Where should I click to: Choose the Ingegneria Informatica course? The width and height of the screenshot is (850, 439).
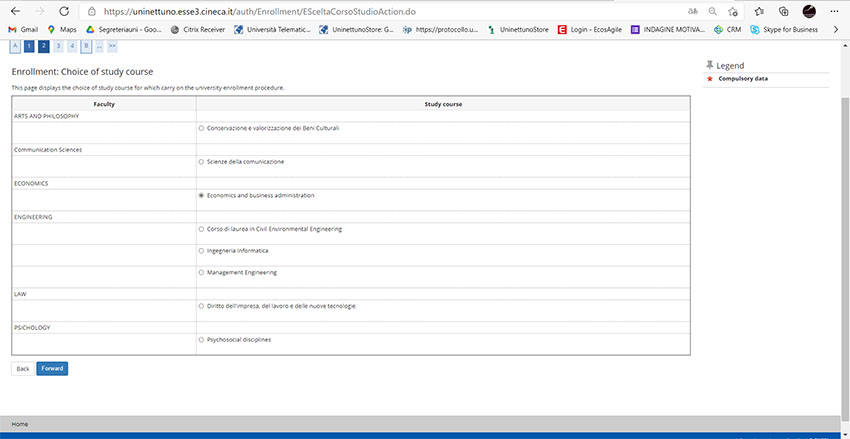[x=201, y=250]
